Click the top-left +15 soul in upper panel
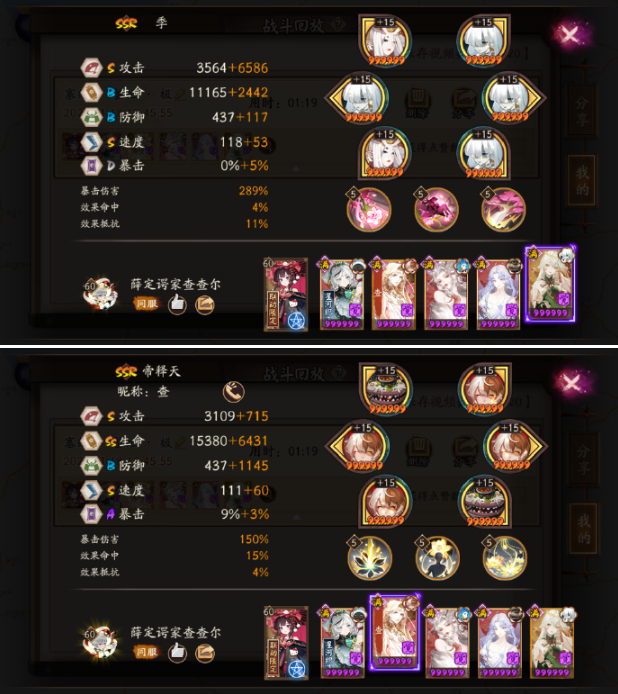This screenshot has width=618, height=694. [x=385, y=41]
